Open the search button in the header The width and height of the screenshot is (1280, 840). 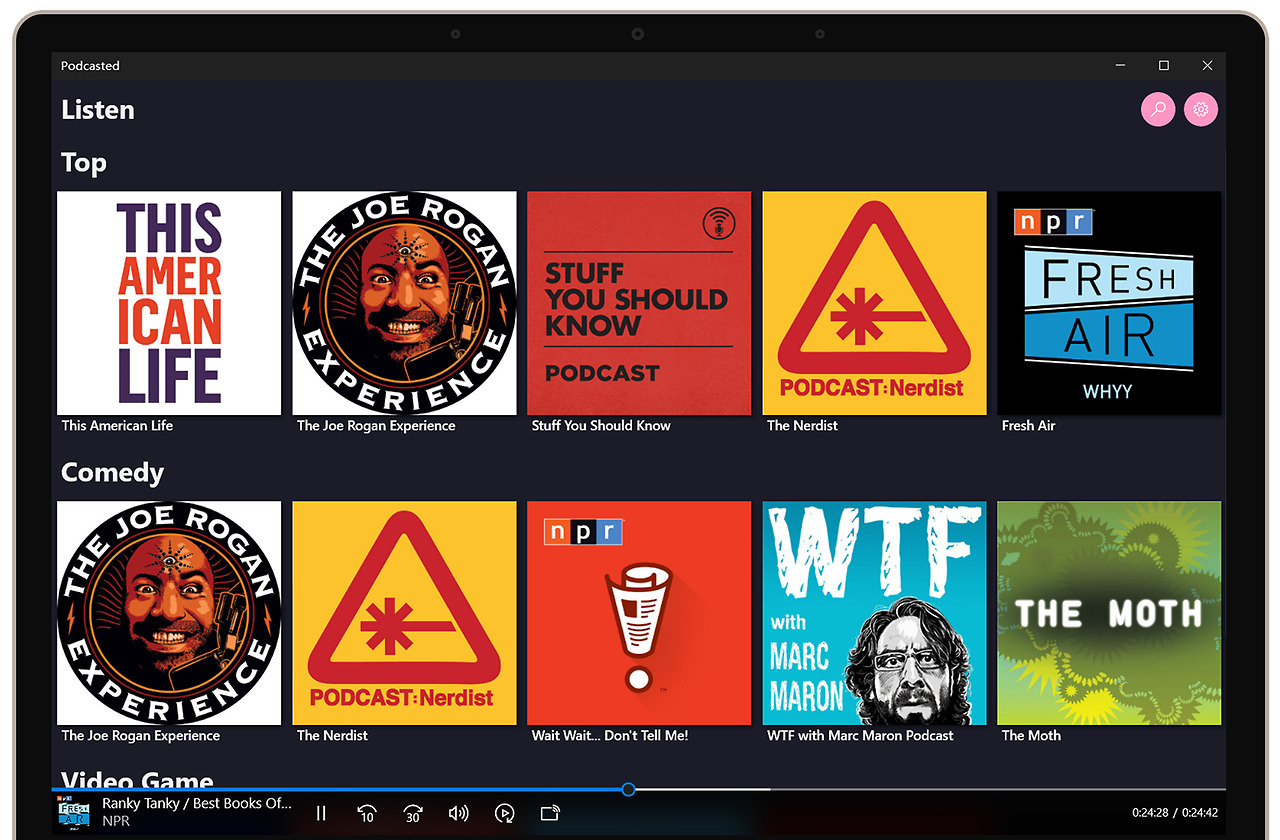[1158, 109]
